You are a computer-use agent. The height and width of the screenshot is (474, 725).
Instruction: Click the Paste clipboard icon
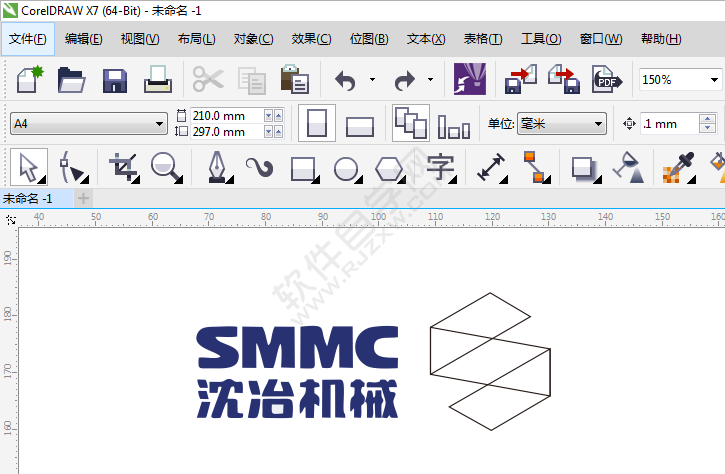coord(295,79)
